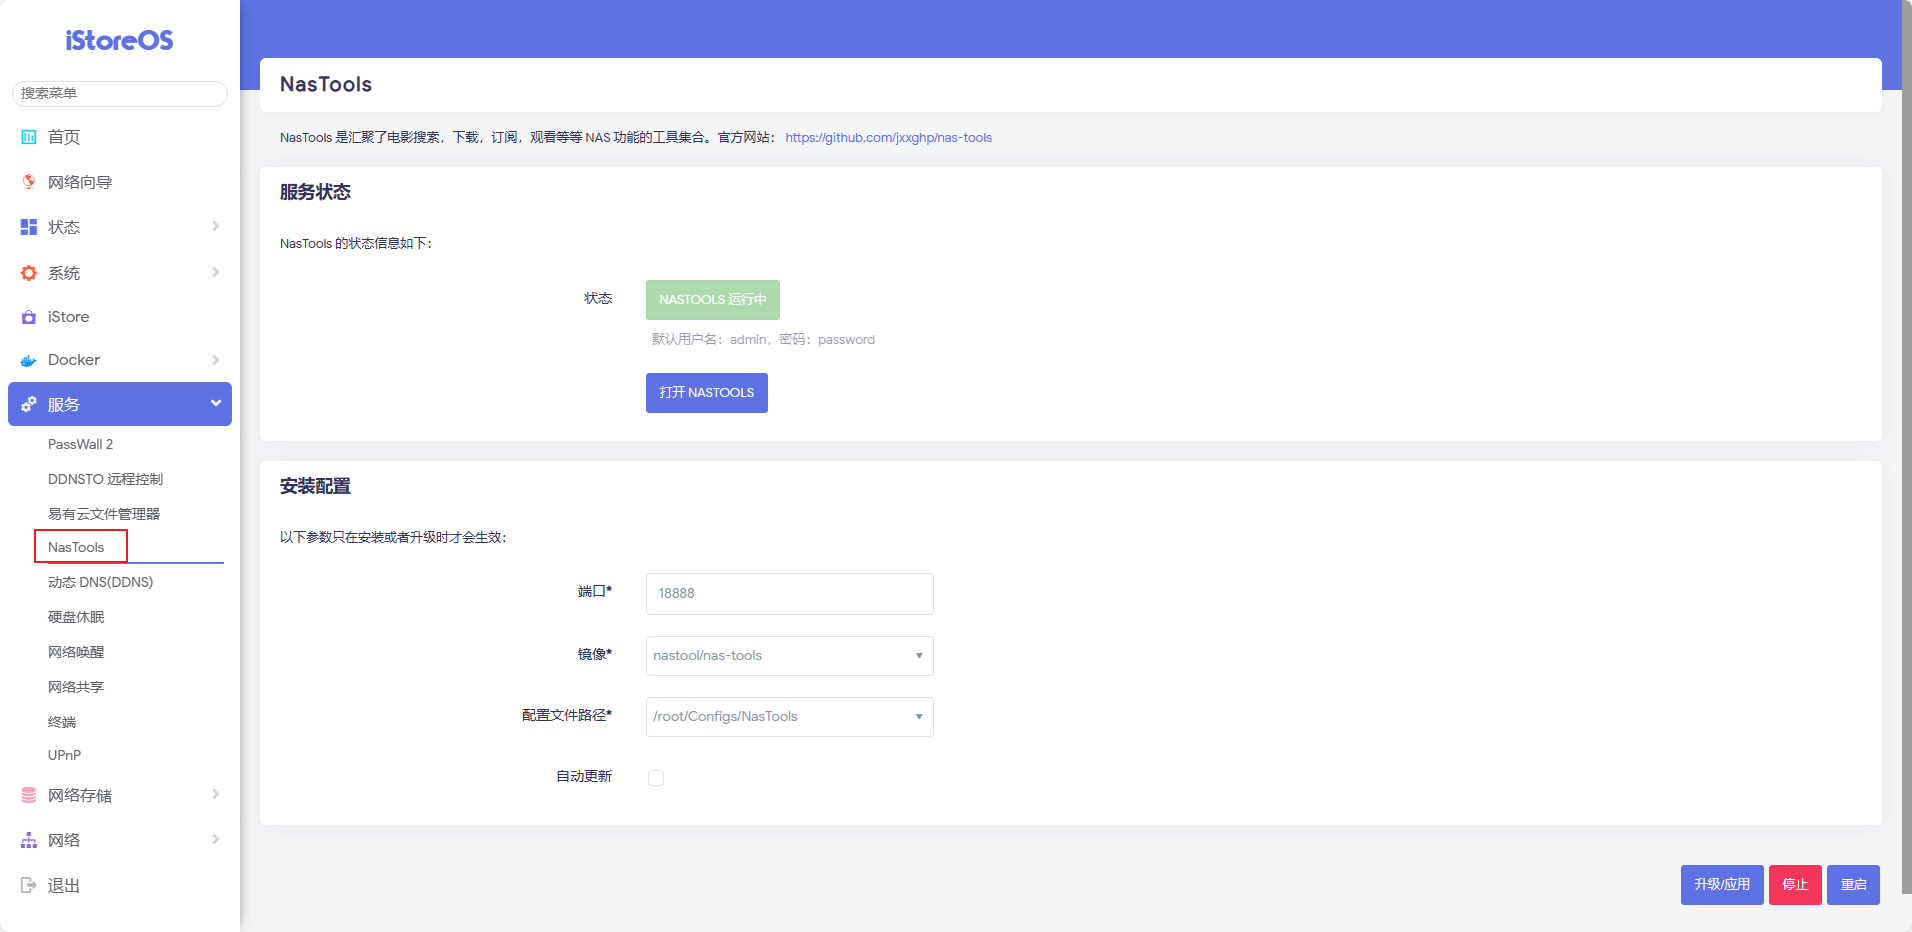This screenshot has width=1912, height=932.
Task: Open the 镜像 image dropdown
Action: click(x=789, y=656)
